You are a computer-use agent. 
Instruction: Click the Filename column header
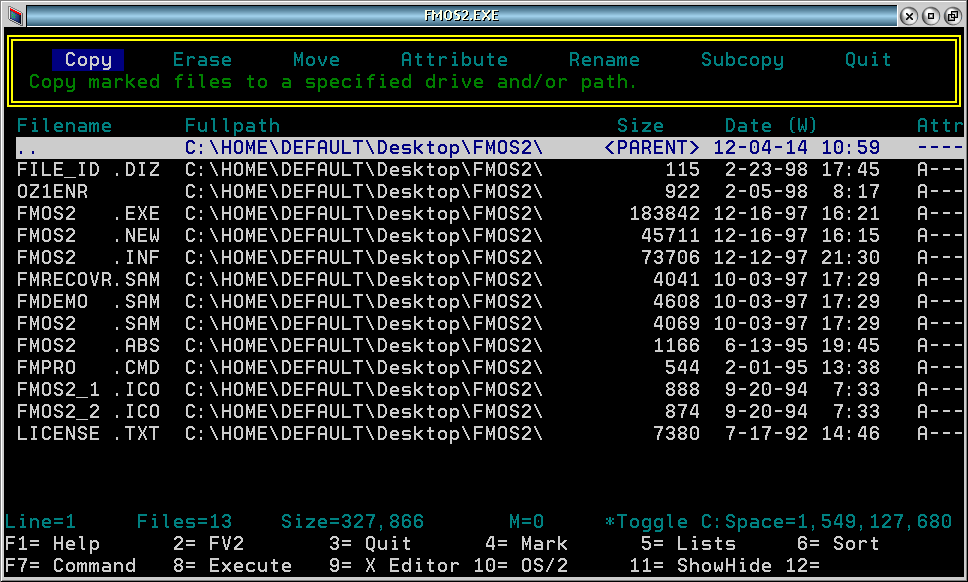click(x=64, y=126)
